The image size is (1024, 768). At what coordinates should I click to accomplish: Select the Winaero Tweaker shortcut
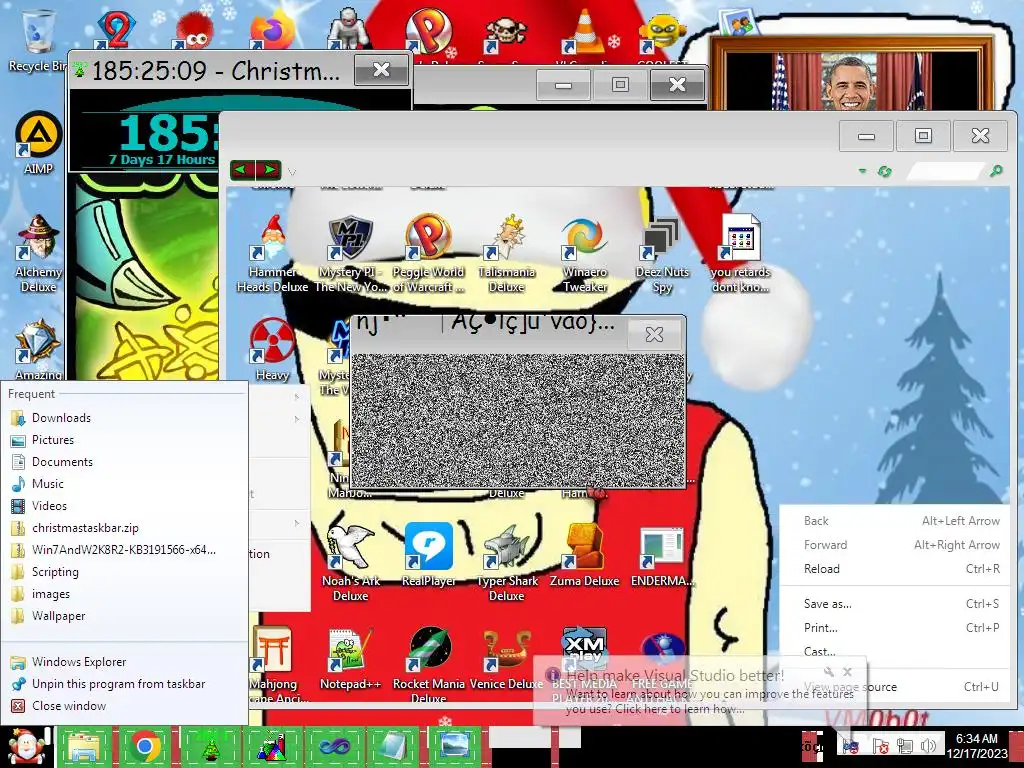(584, 253)
